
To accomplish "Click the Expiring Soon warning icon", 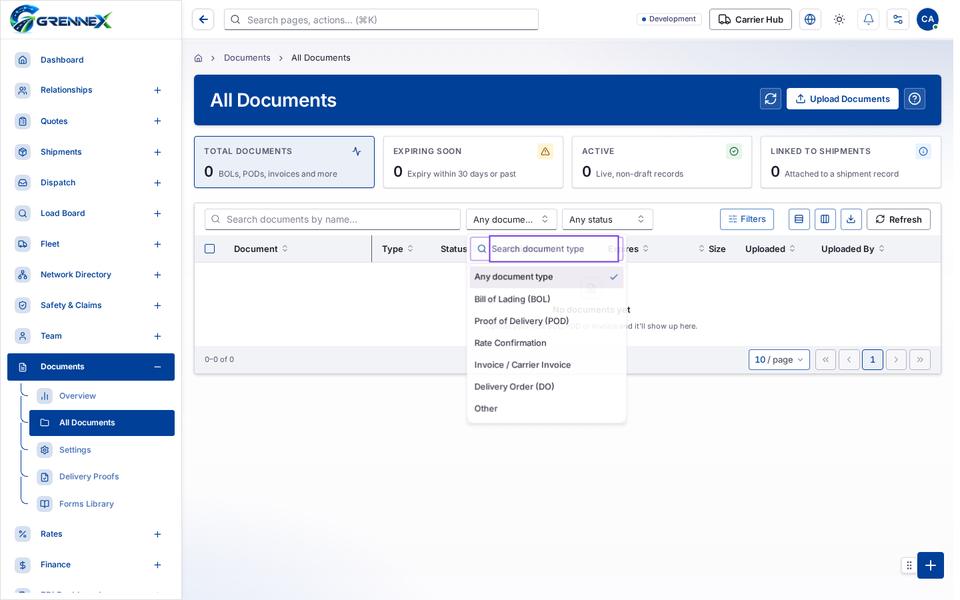I will click(x=545, y=151).
